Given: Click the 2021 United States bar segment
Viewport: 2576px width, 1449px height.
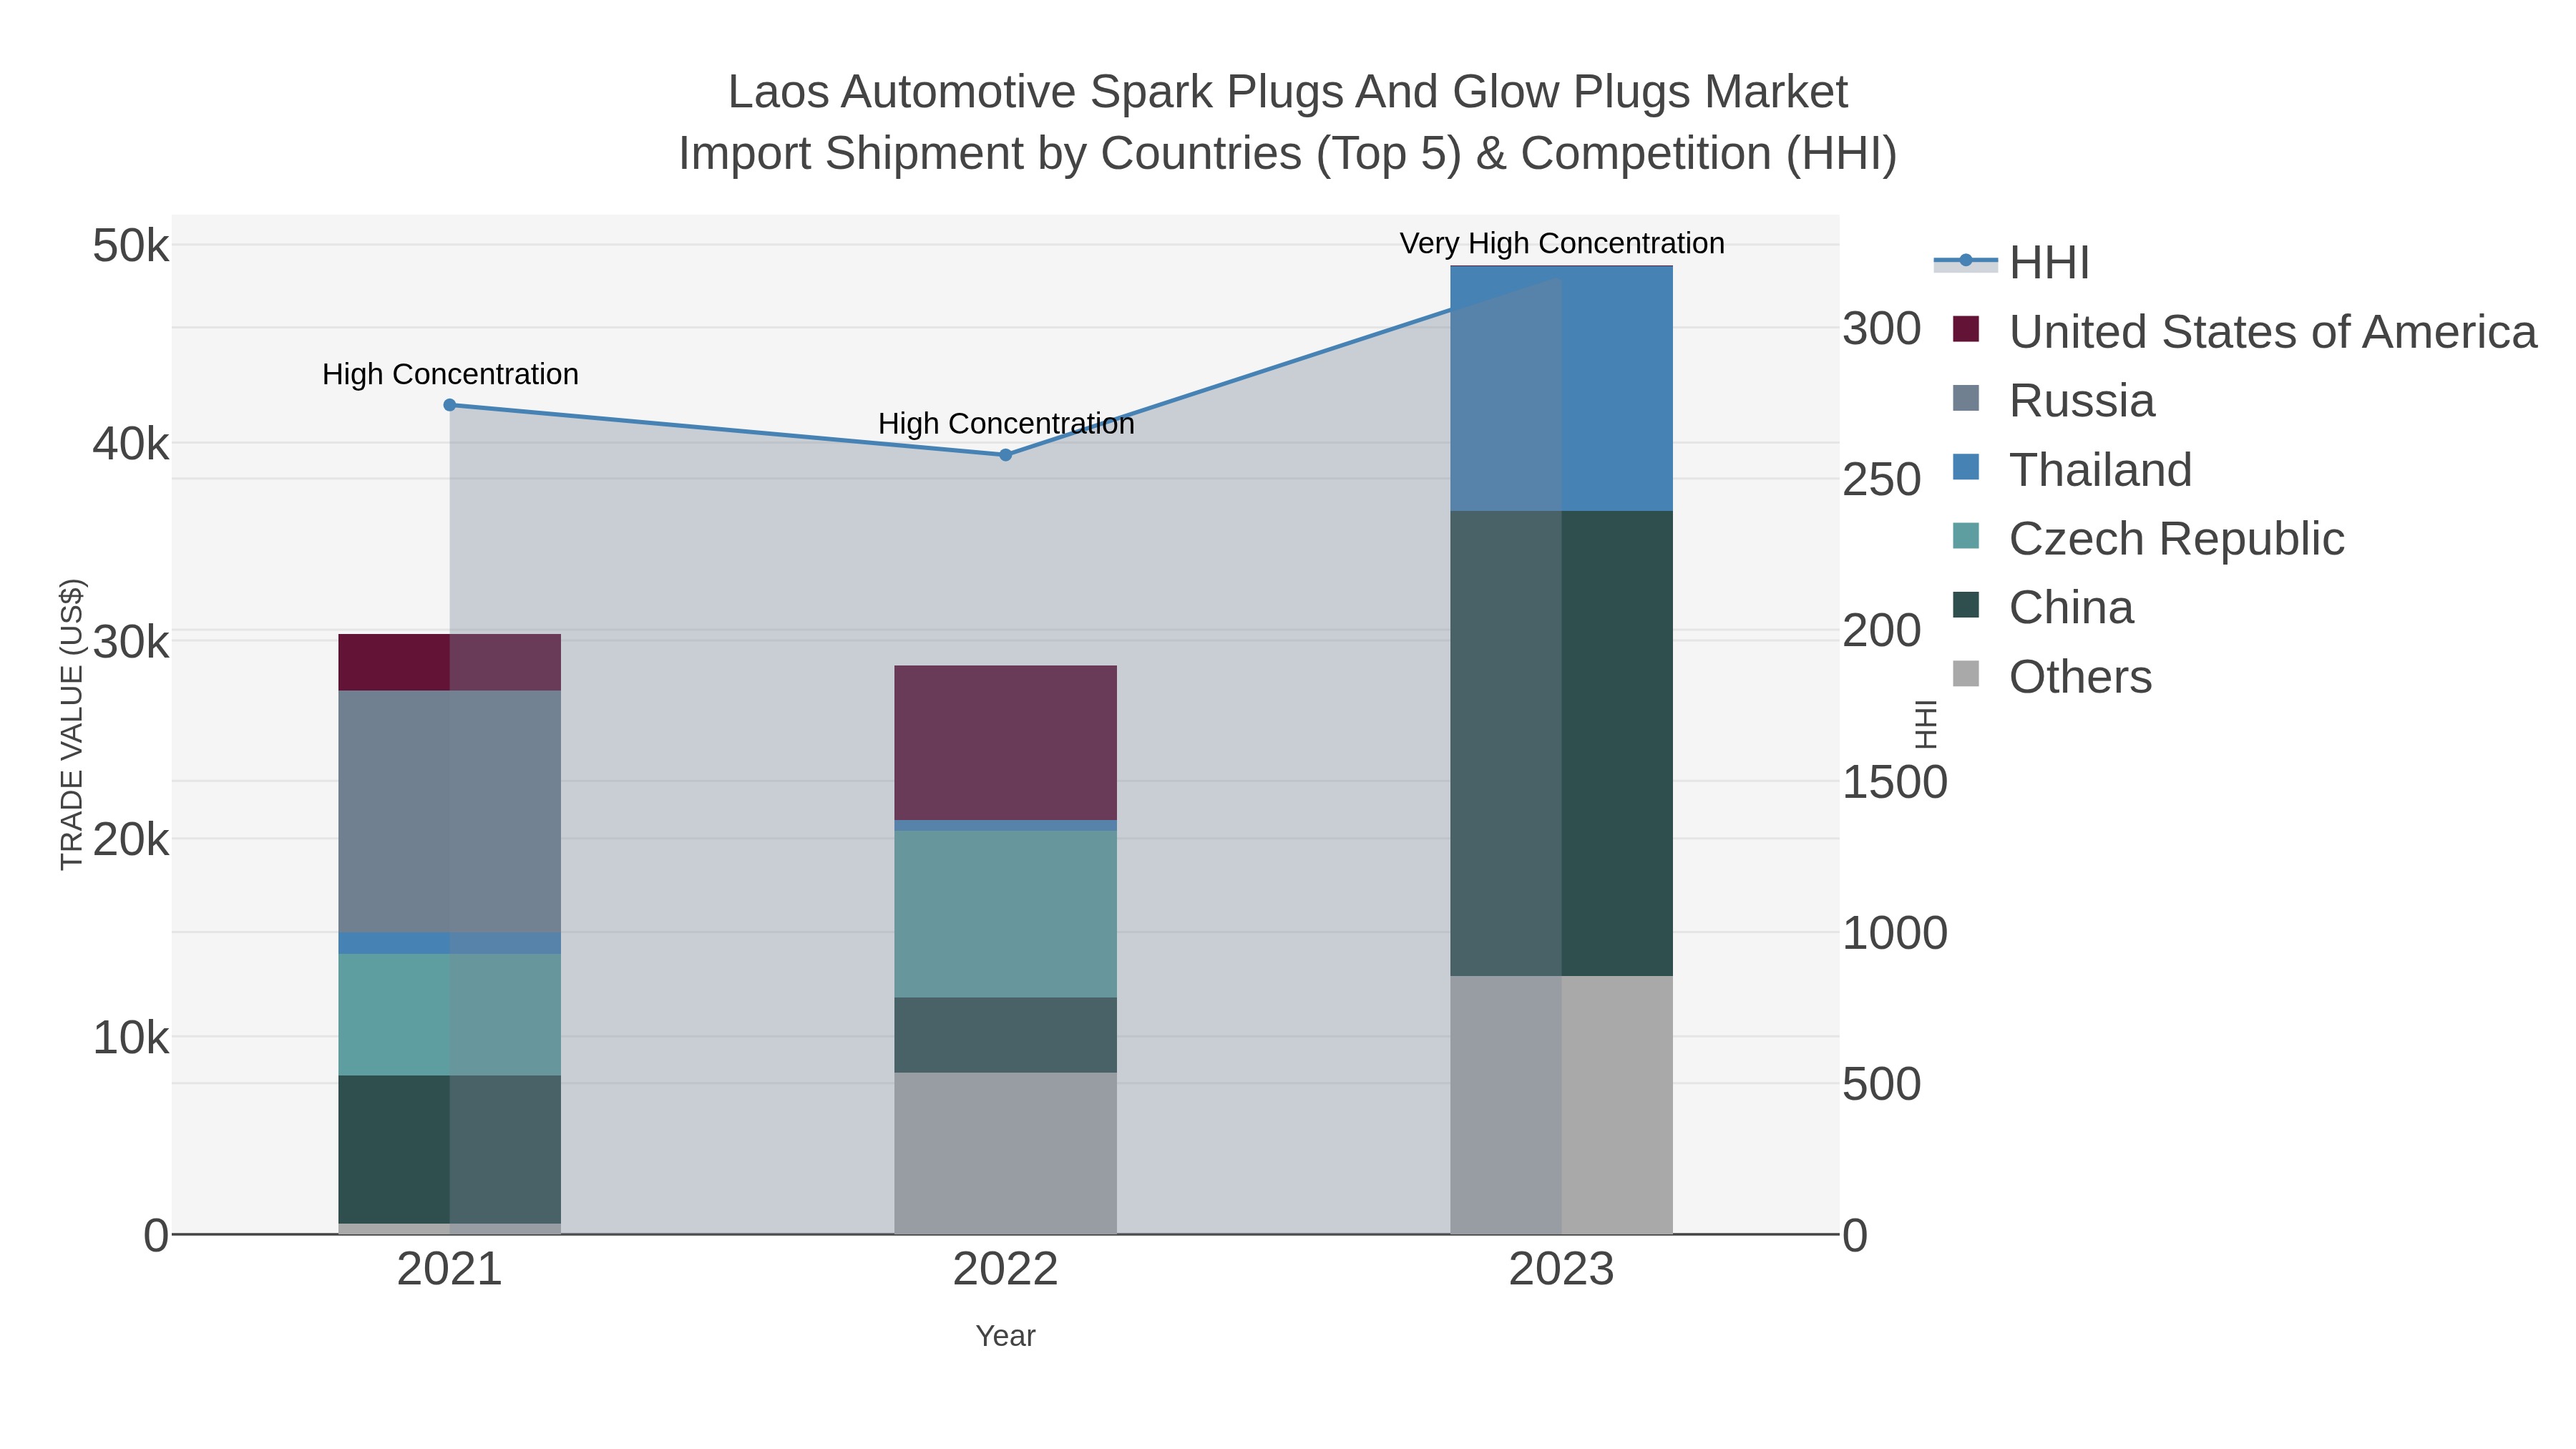Looking at the screenshot, I should (x=449, y=662).
